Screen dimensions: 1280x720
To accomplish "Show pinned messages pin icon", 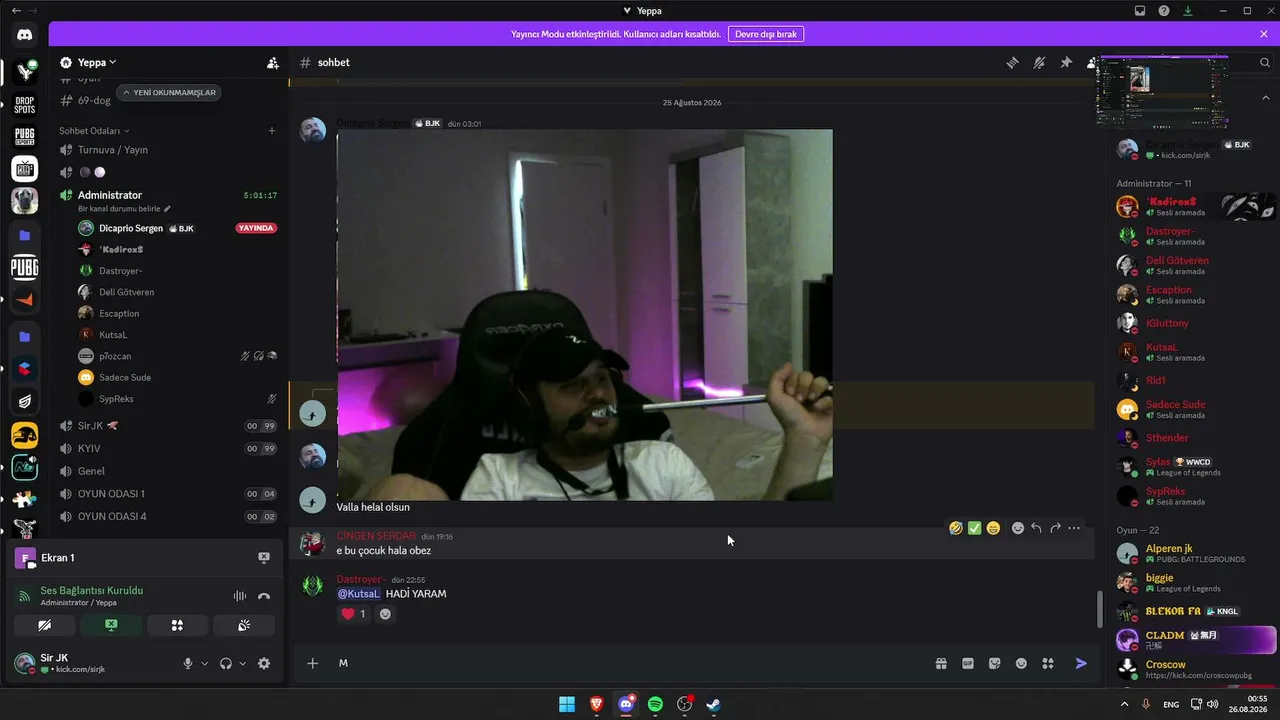I will point(1066,62).
